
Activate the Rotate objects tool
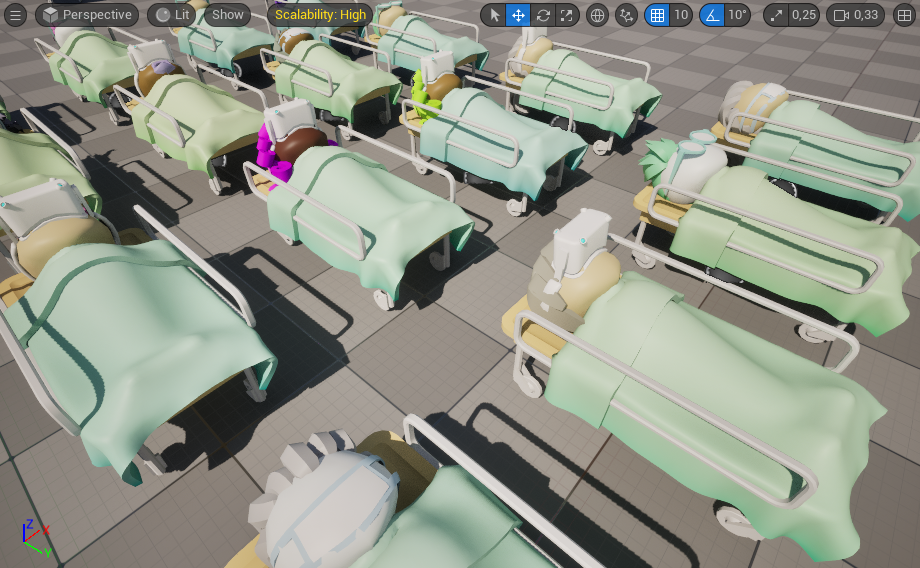pyautogui.click(x=543, y=15)
